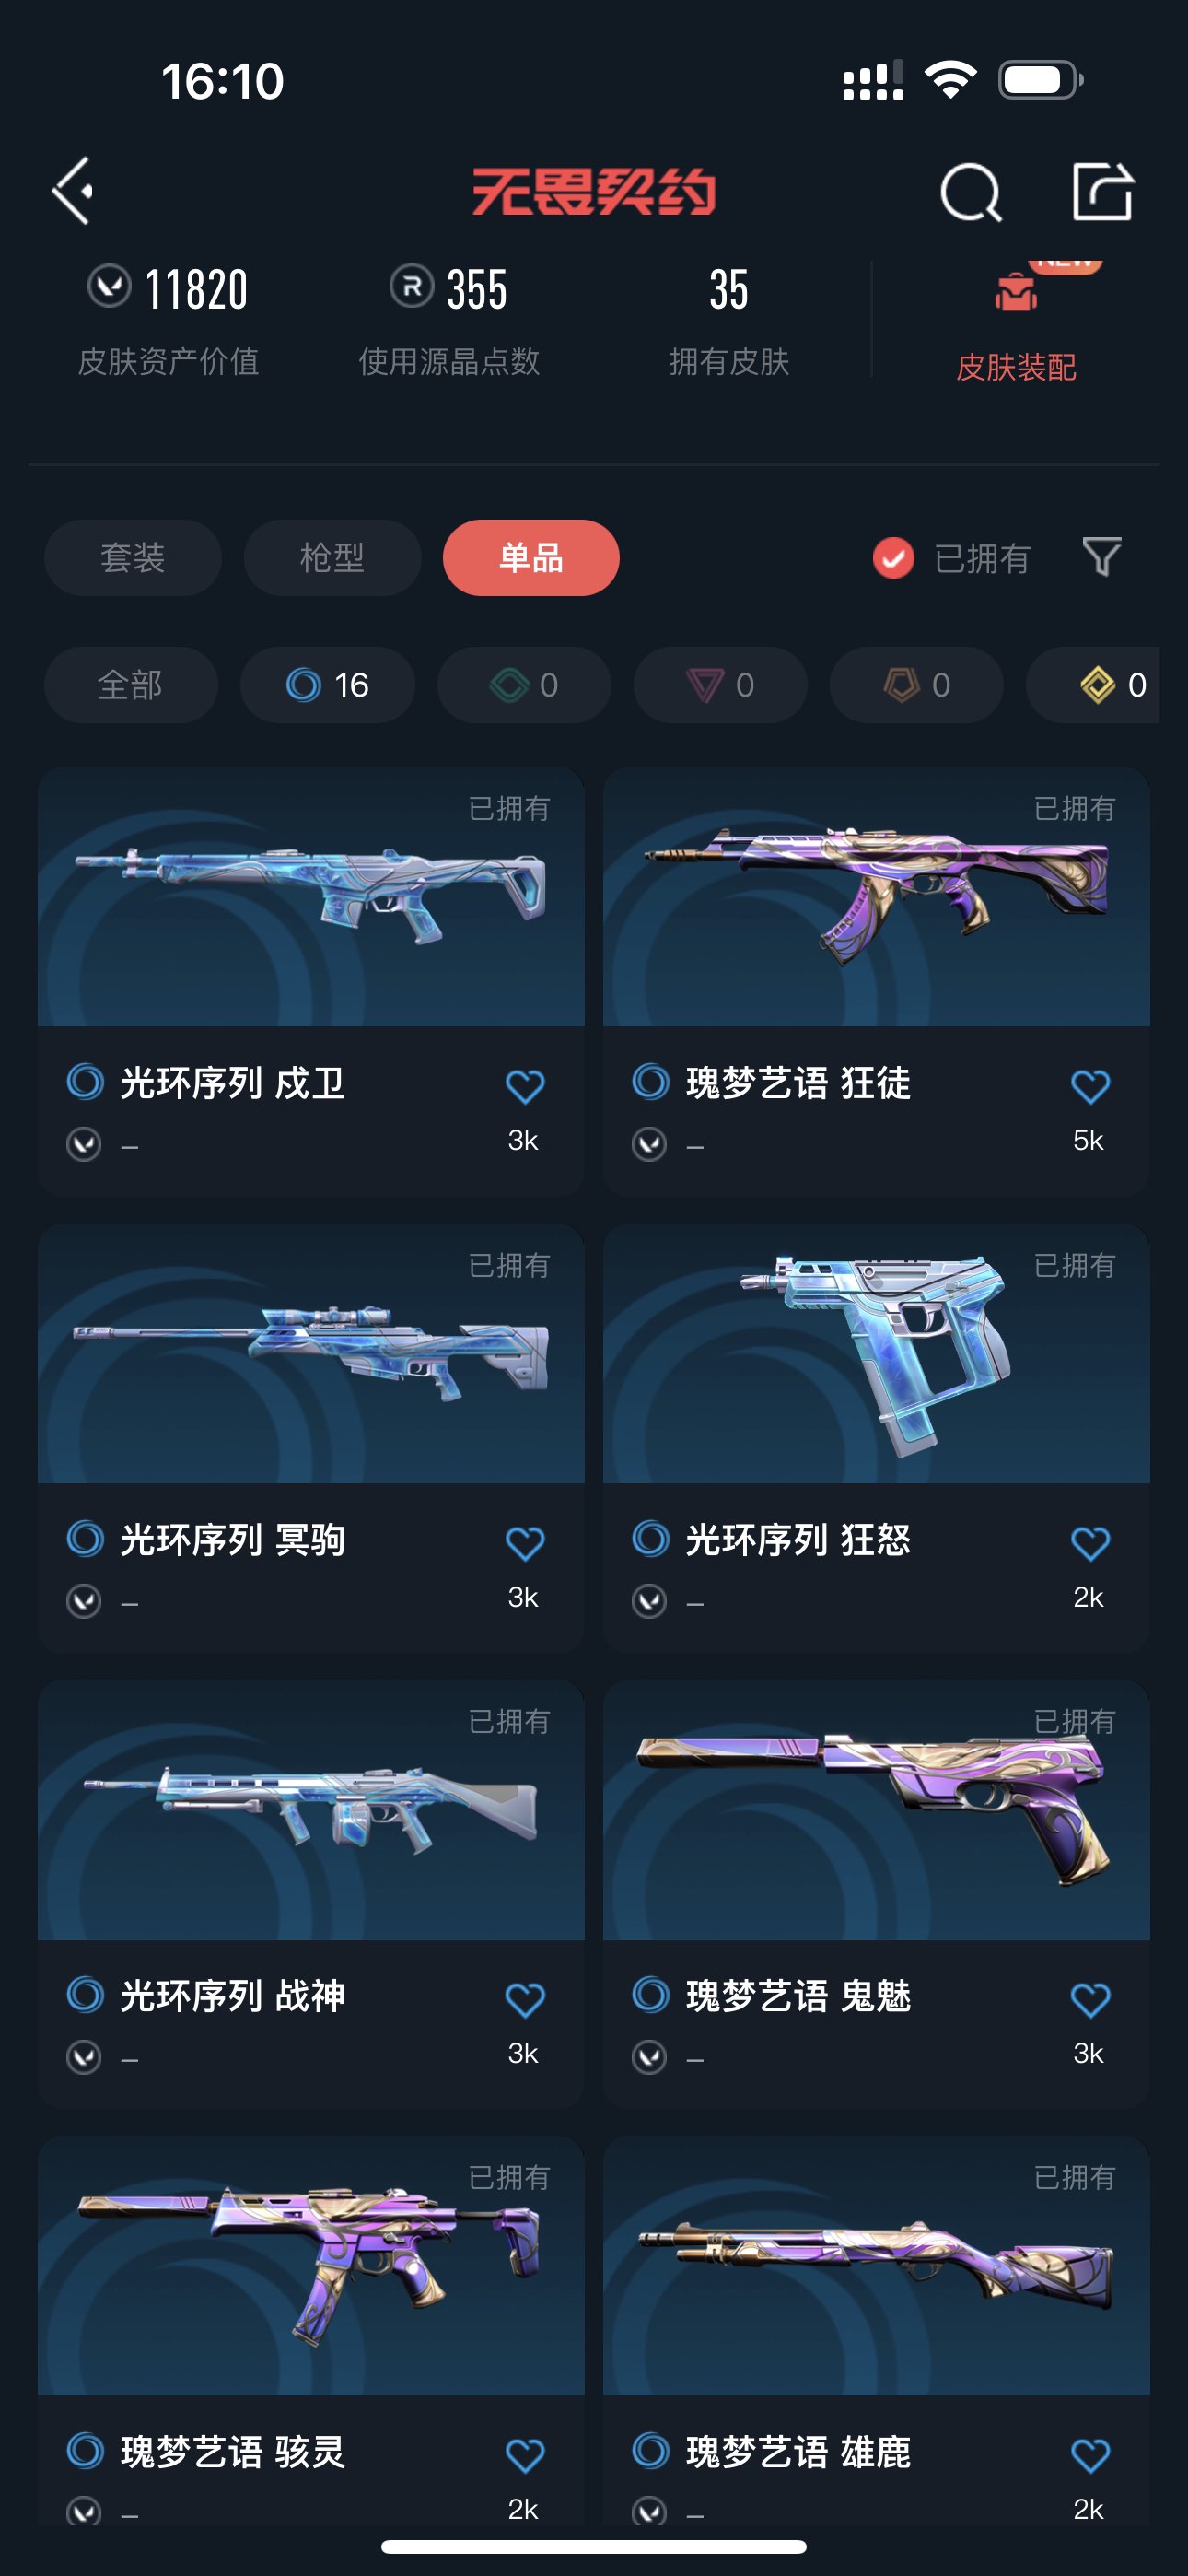This screenshot has width=1188, height=2576.
Task: Open 皮肤装配 loadout icon
Action: 1016,293
